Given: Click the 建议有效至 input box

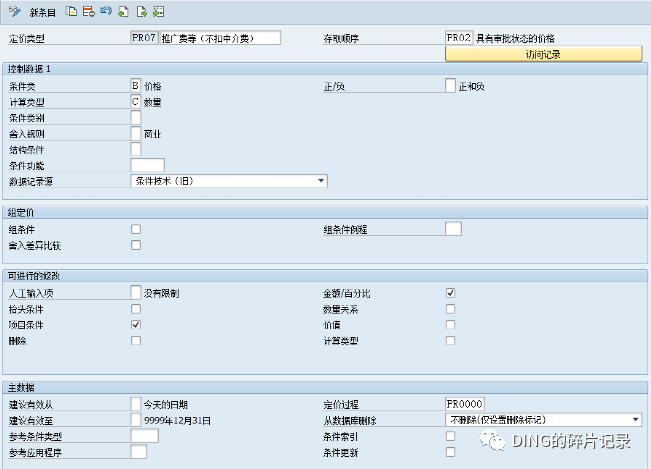Looking at the screenshot, I should pyautogui.click(x=136, y=420).
